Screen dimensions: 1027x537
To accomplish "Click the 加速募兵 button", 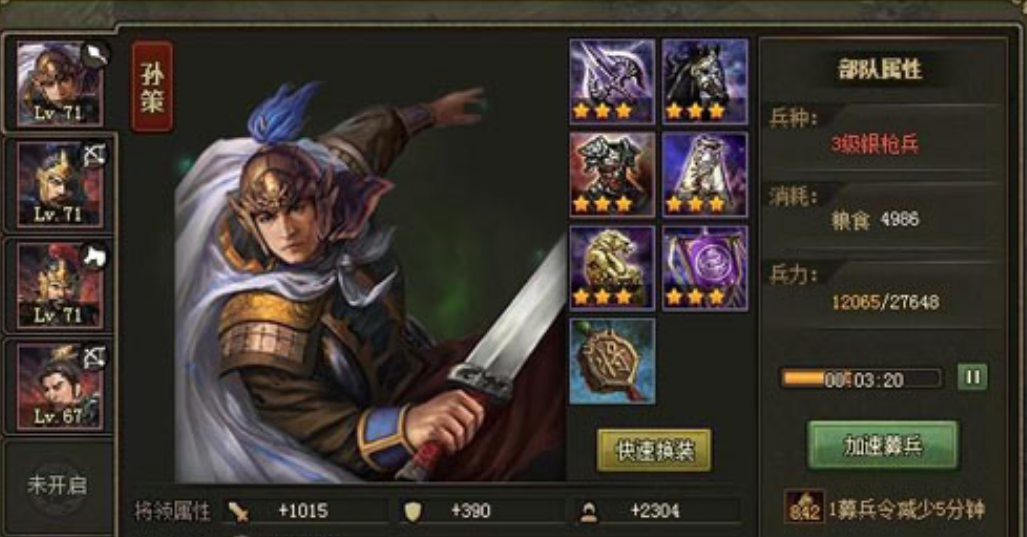I will (882, 446).
